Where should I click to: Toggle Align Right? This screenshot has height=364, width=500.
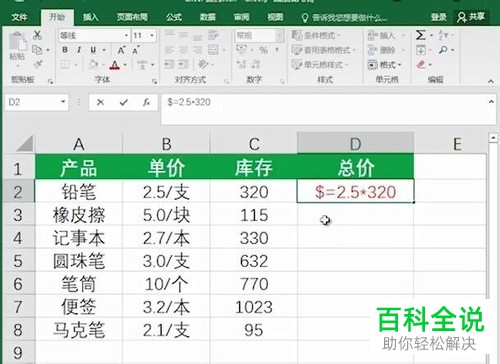(x=197, y=50)
